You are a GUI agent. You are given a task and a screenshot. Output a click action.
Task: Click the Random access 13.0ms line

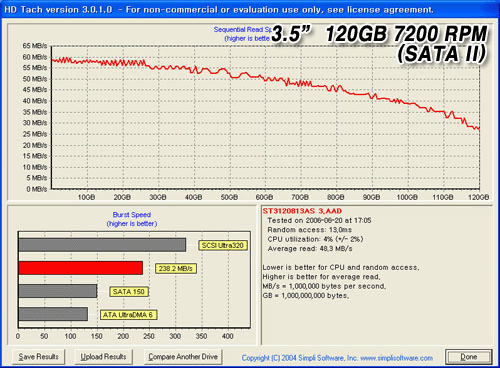(310, 230)
